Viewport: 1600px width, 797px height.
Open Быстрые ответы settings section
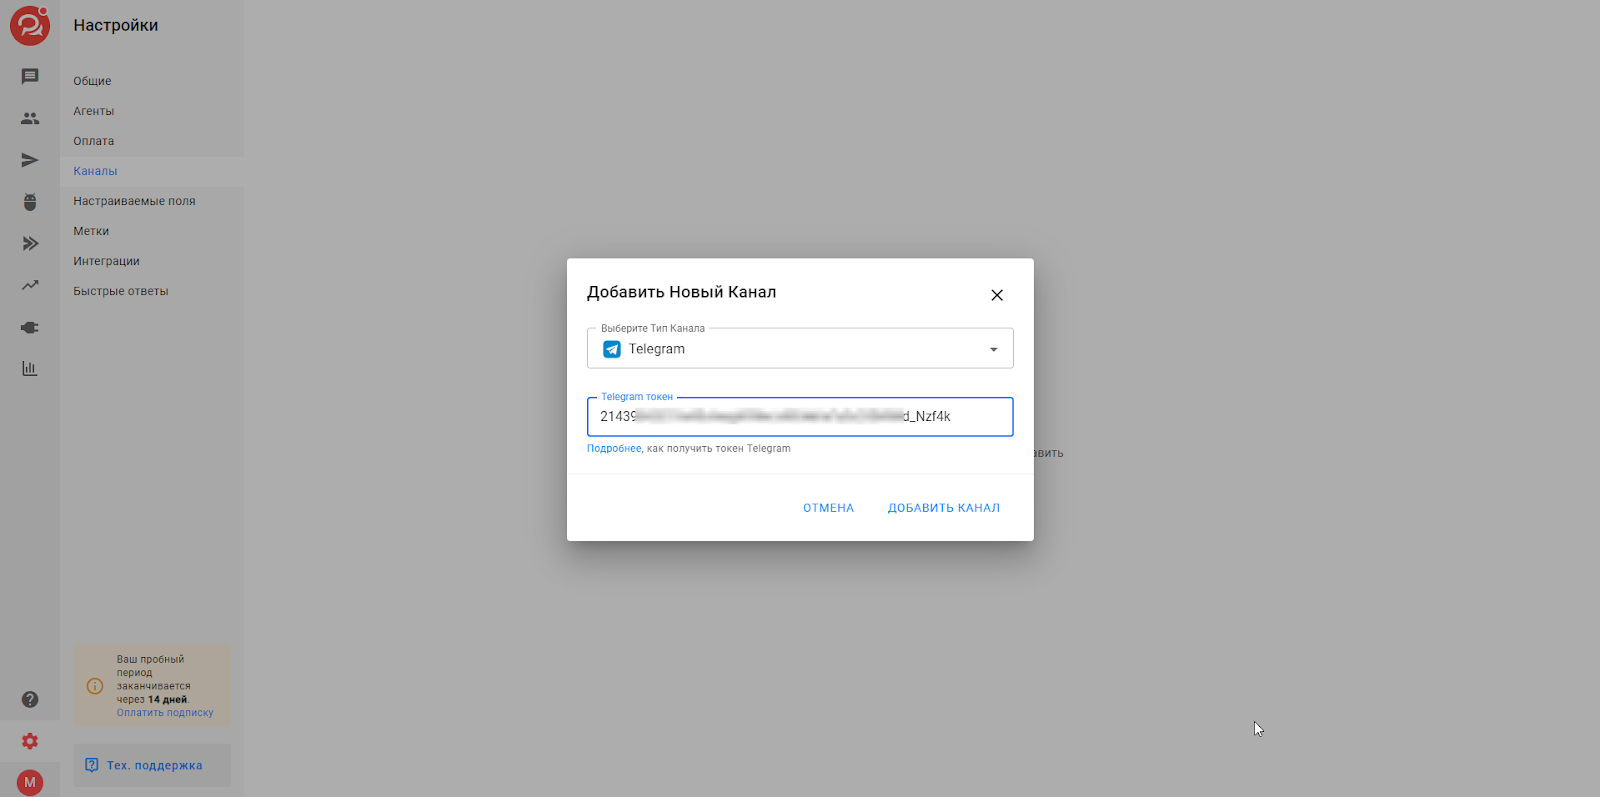coord(121,291)
